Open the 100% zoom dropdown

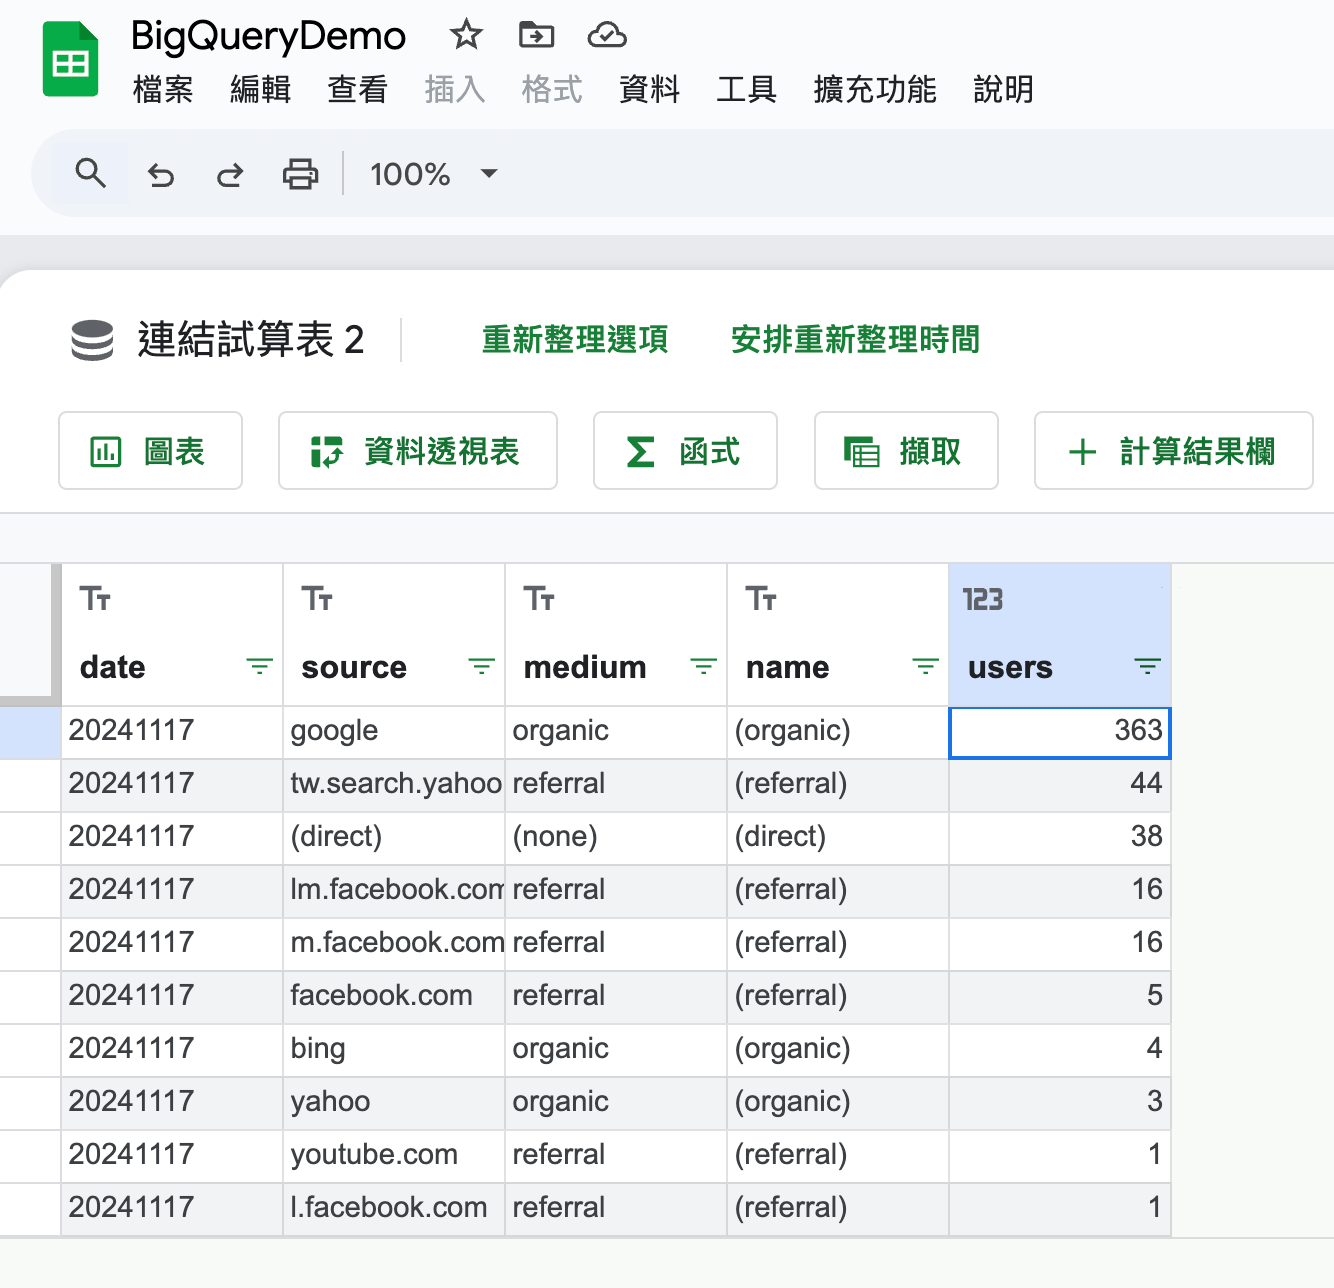(x=433, y=175)
